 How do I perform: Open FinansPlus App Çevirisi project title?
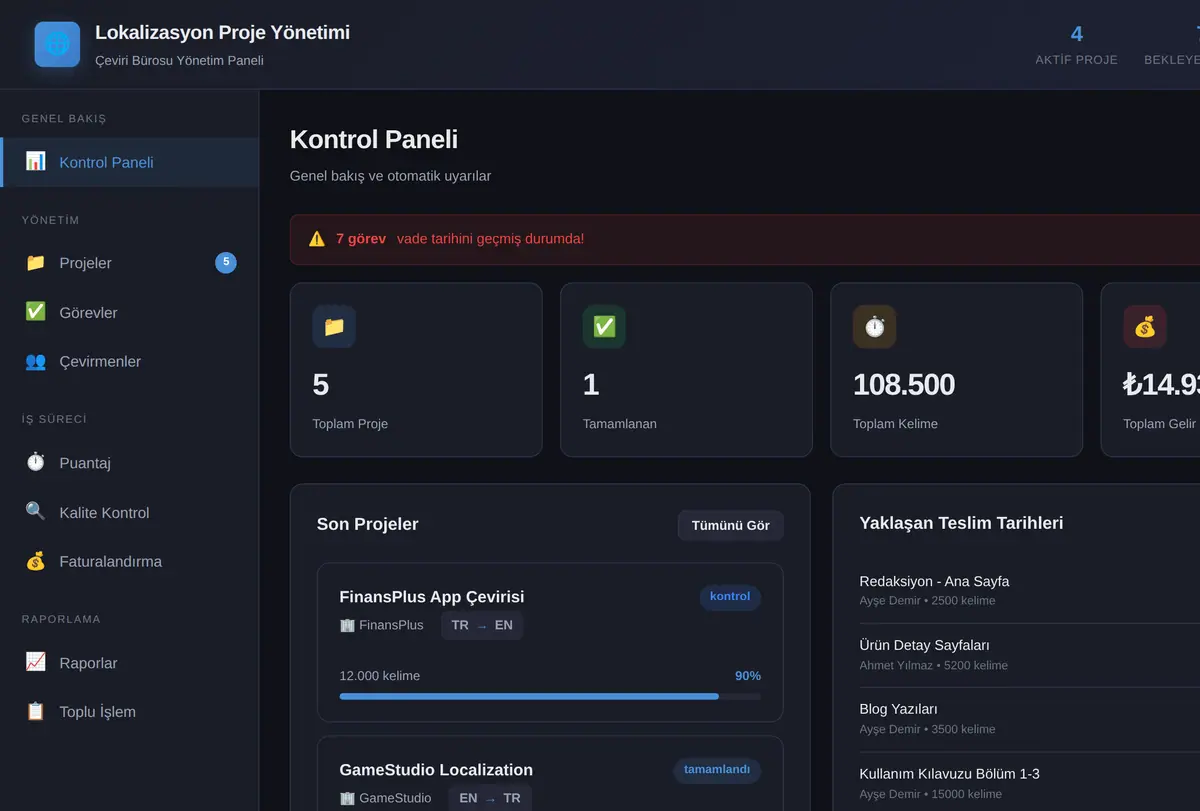pyautogui.click(x=432, y=597)
